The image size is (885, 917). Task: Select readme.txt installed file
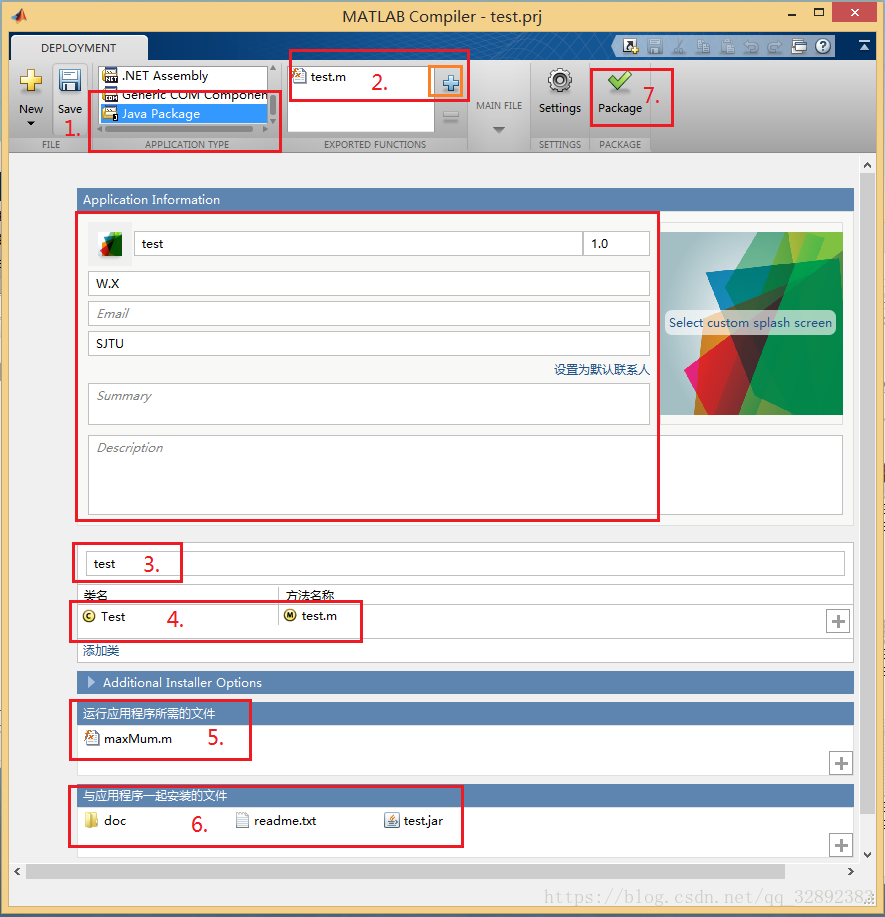click(276, 821)
